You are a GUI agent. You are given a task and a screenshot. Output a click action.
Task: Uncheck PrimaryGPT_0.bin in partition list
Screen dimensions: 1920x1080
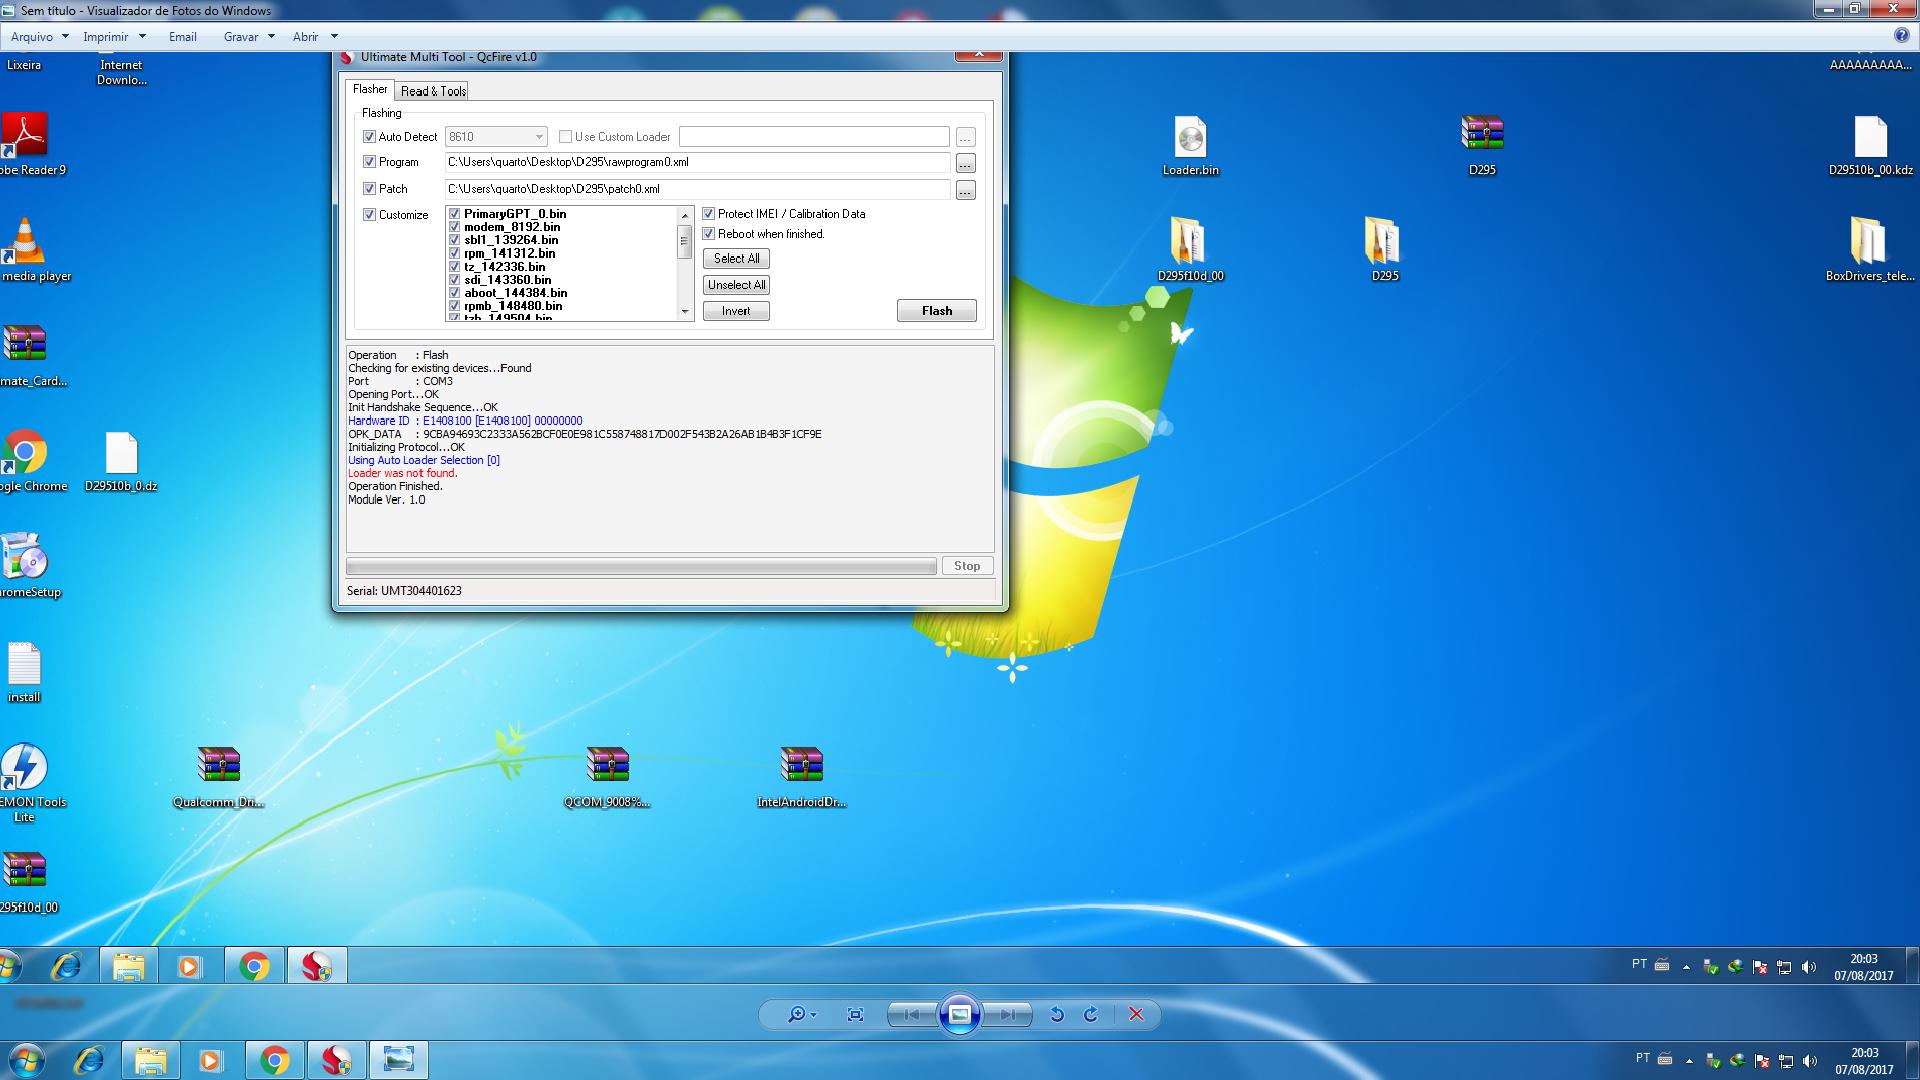454,214
